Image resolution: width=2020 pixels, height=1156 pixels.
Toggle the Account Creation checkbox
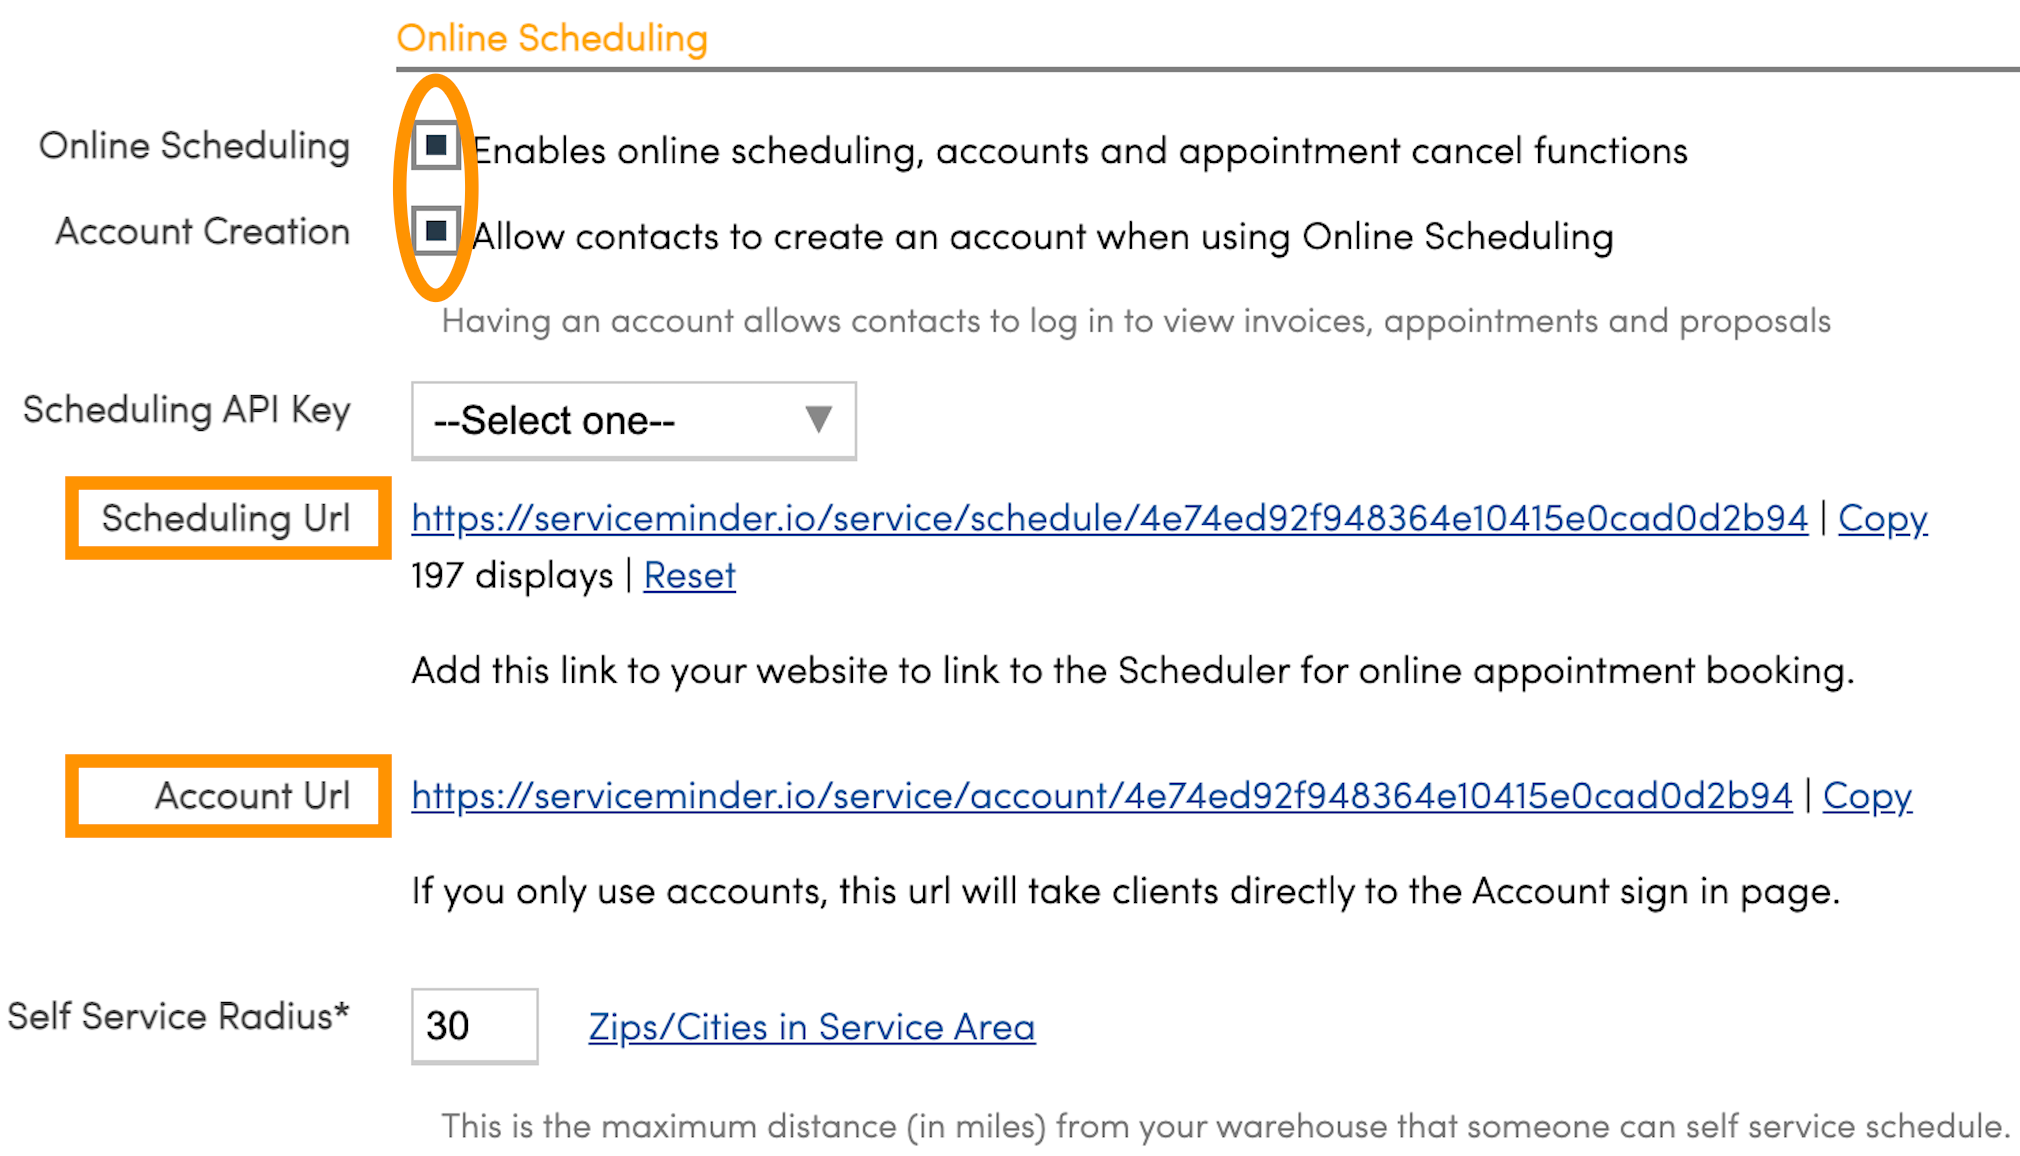point(436,232)
